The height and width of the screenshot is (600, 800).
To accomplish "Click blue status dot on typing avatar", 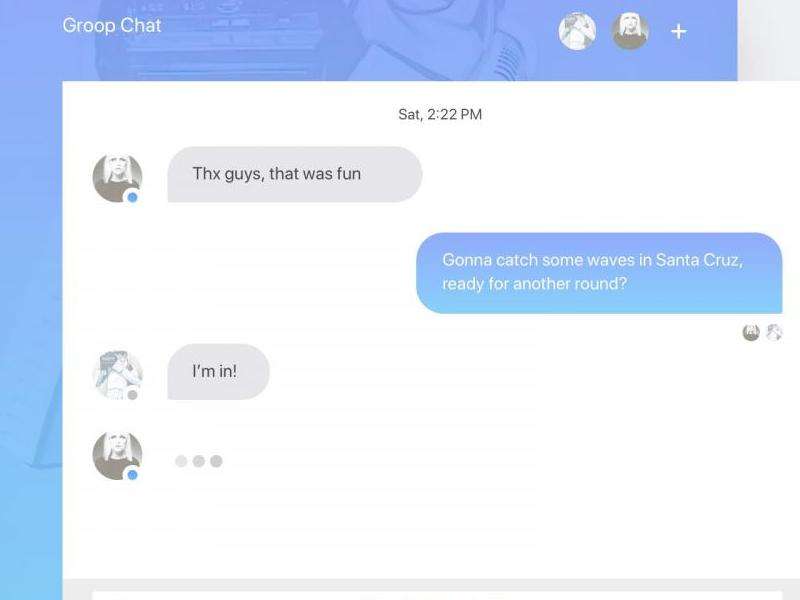I will pyautogui.click(x=132, y=475).
